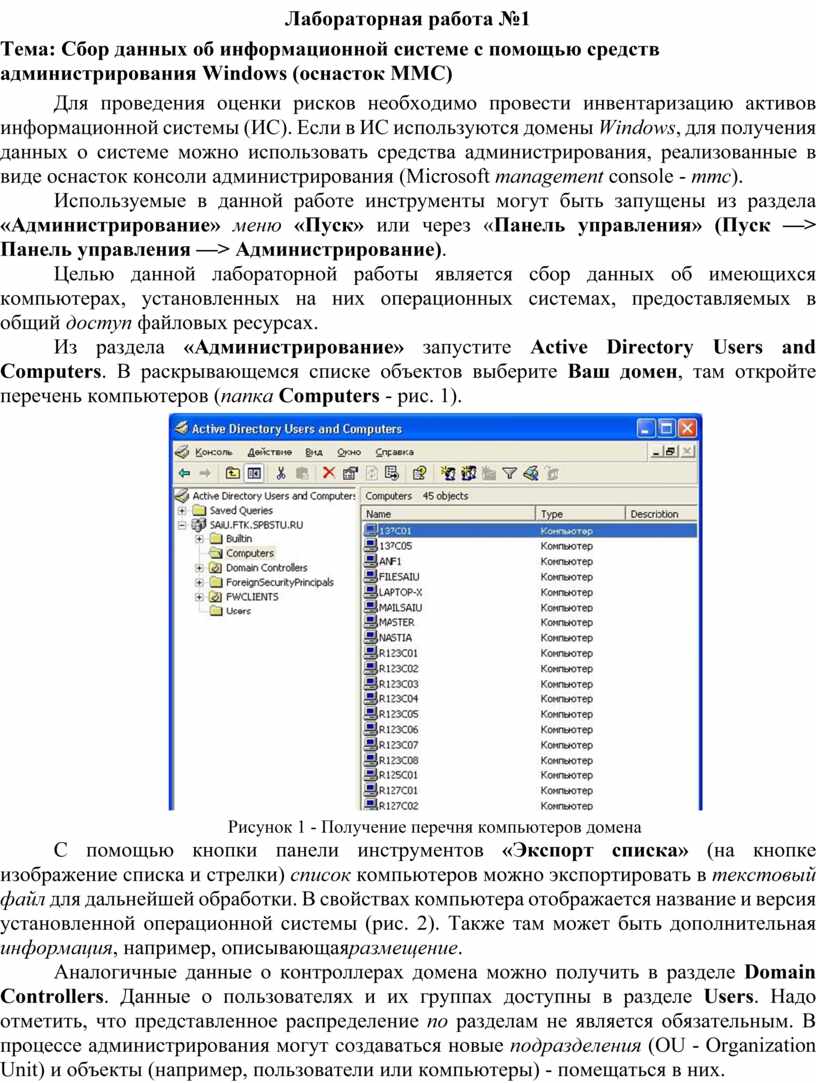
Task: Open the Консоль menu
Action: pyautogui.click(x=214, y=452)
